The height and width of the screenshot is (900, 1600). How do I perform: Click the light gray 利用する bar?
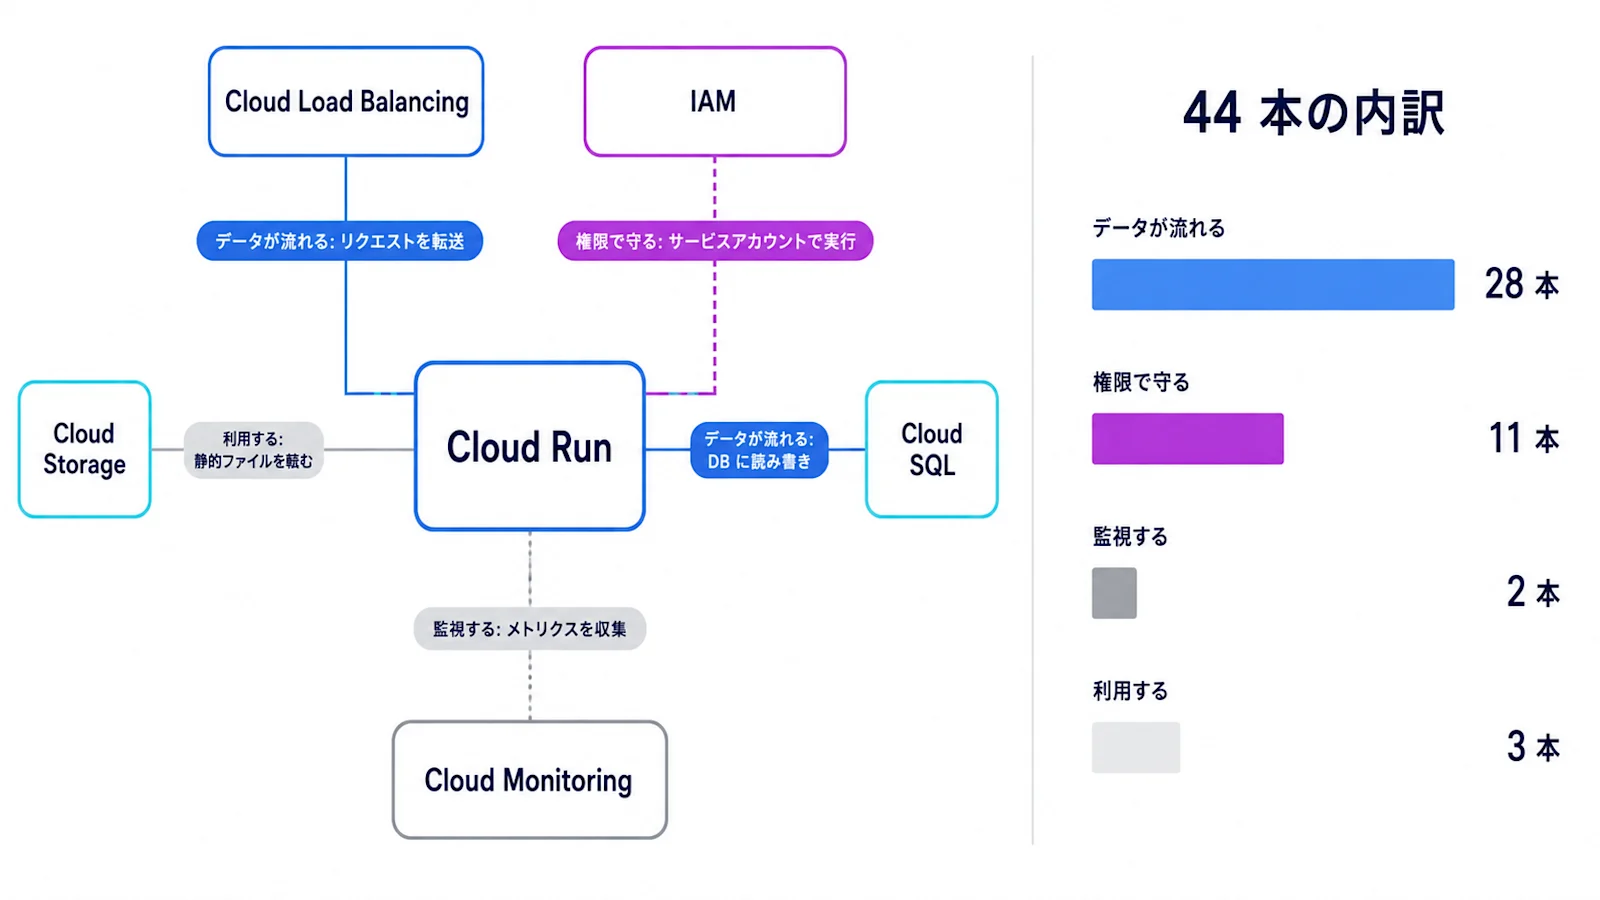coord(1136,747)
